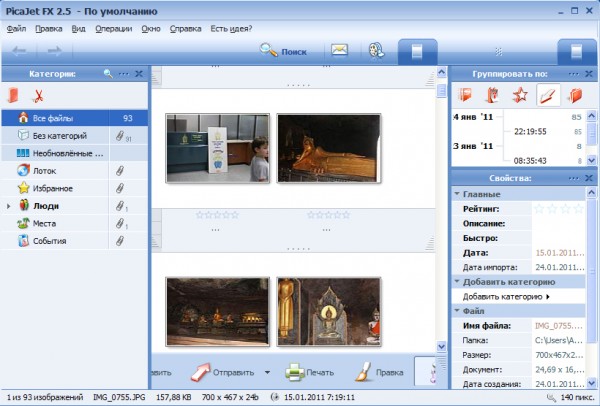Click the Поиск search button
Image resolution: width=600 pixels, height=406 pixels.
(x=284, y=49)
